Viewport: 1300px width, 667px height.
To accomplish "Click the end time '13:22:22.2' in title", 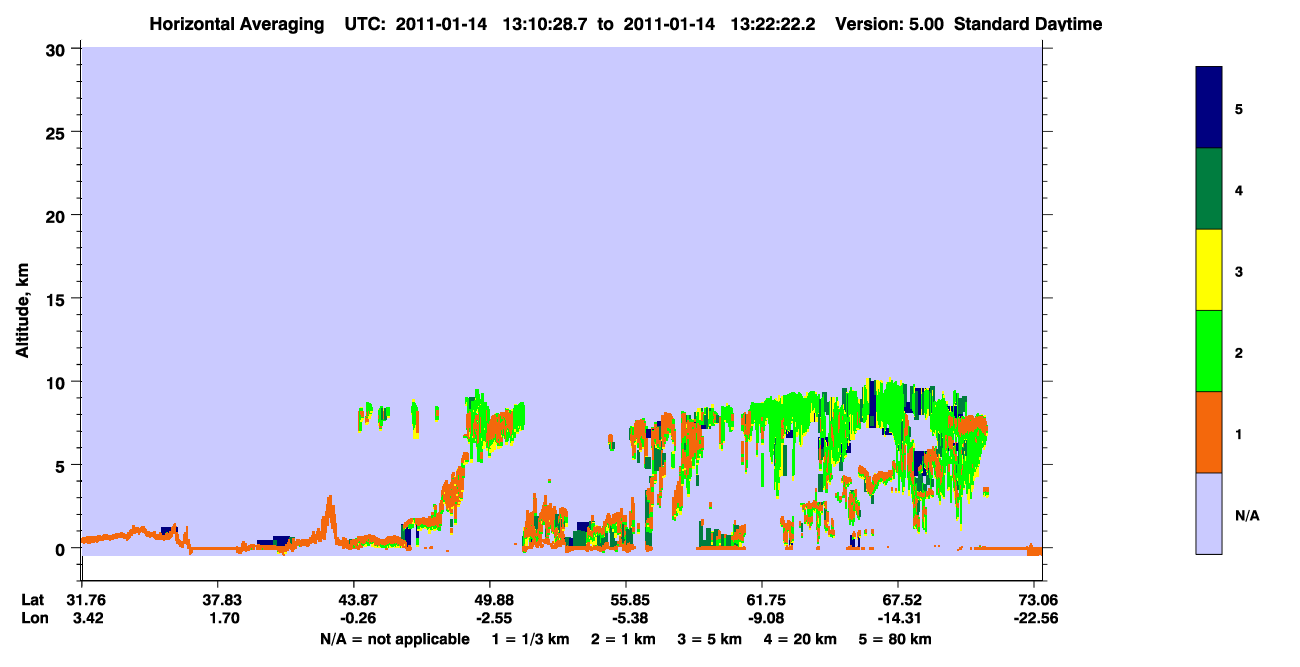I will point(773,24).
